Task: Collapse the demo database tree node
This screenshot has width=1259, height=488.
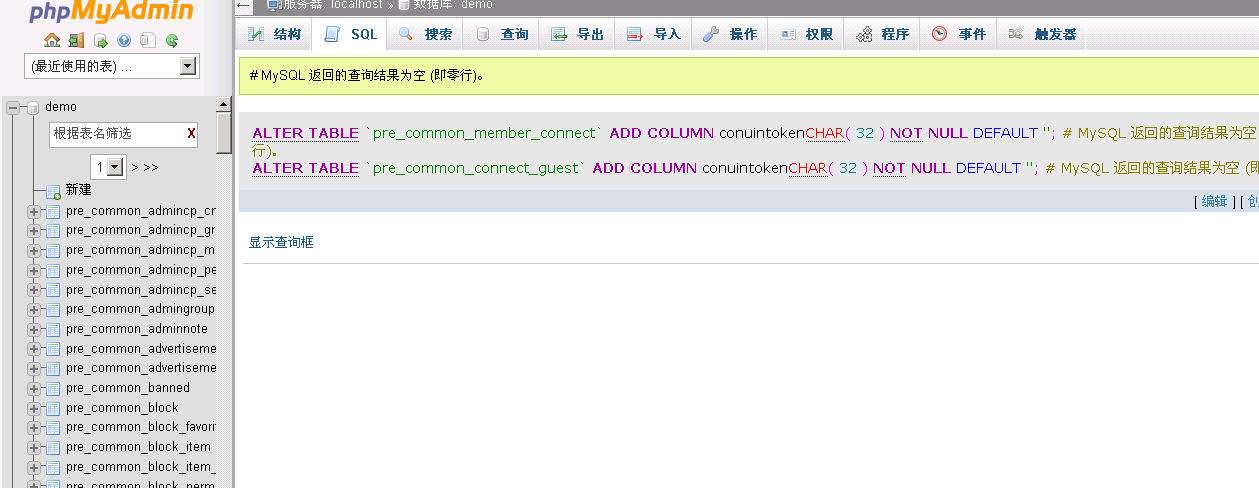Action: pyautogui.click(x=14, y=107)
